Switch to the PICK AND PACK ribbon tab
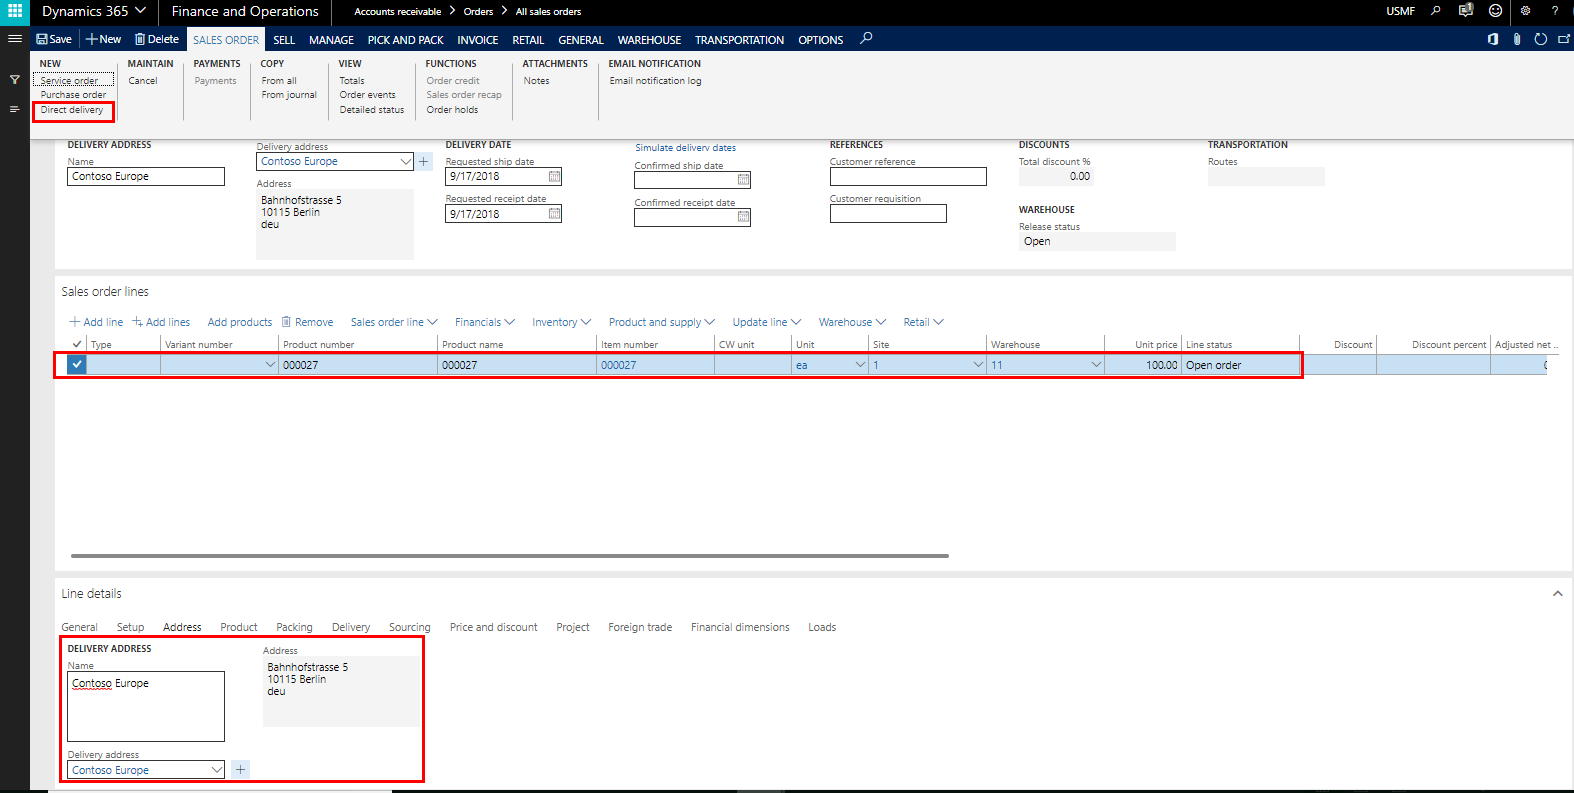 [405, 40]
